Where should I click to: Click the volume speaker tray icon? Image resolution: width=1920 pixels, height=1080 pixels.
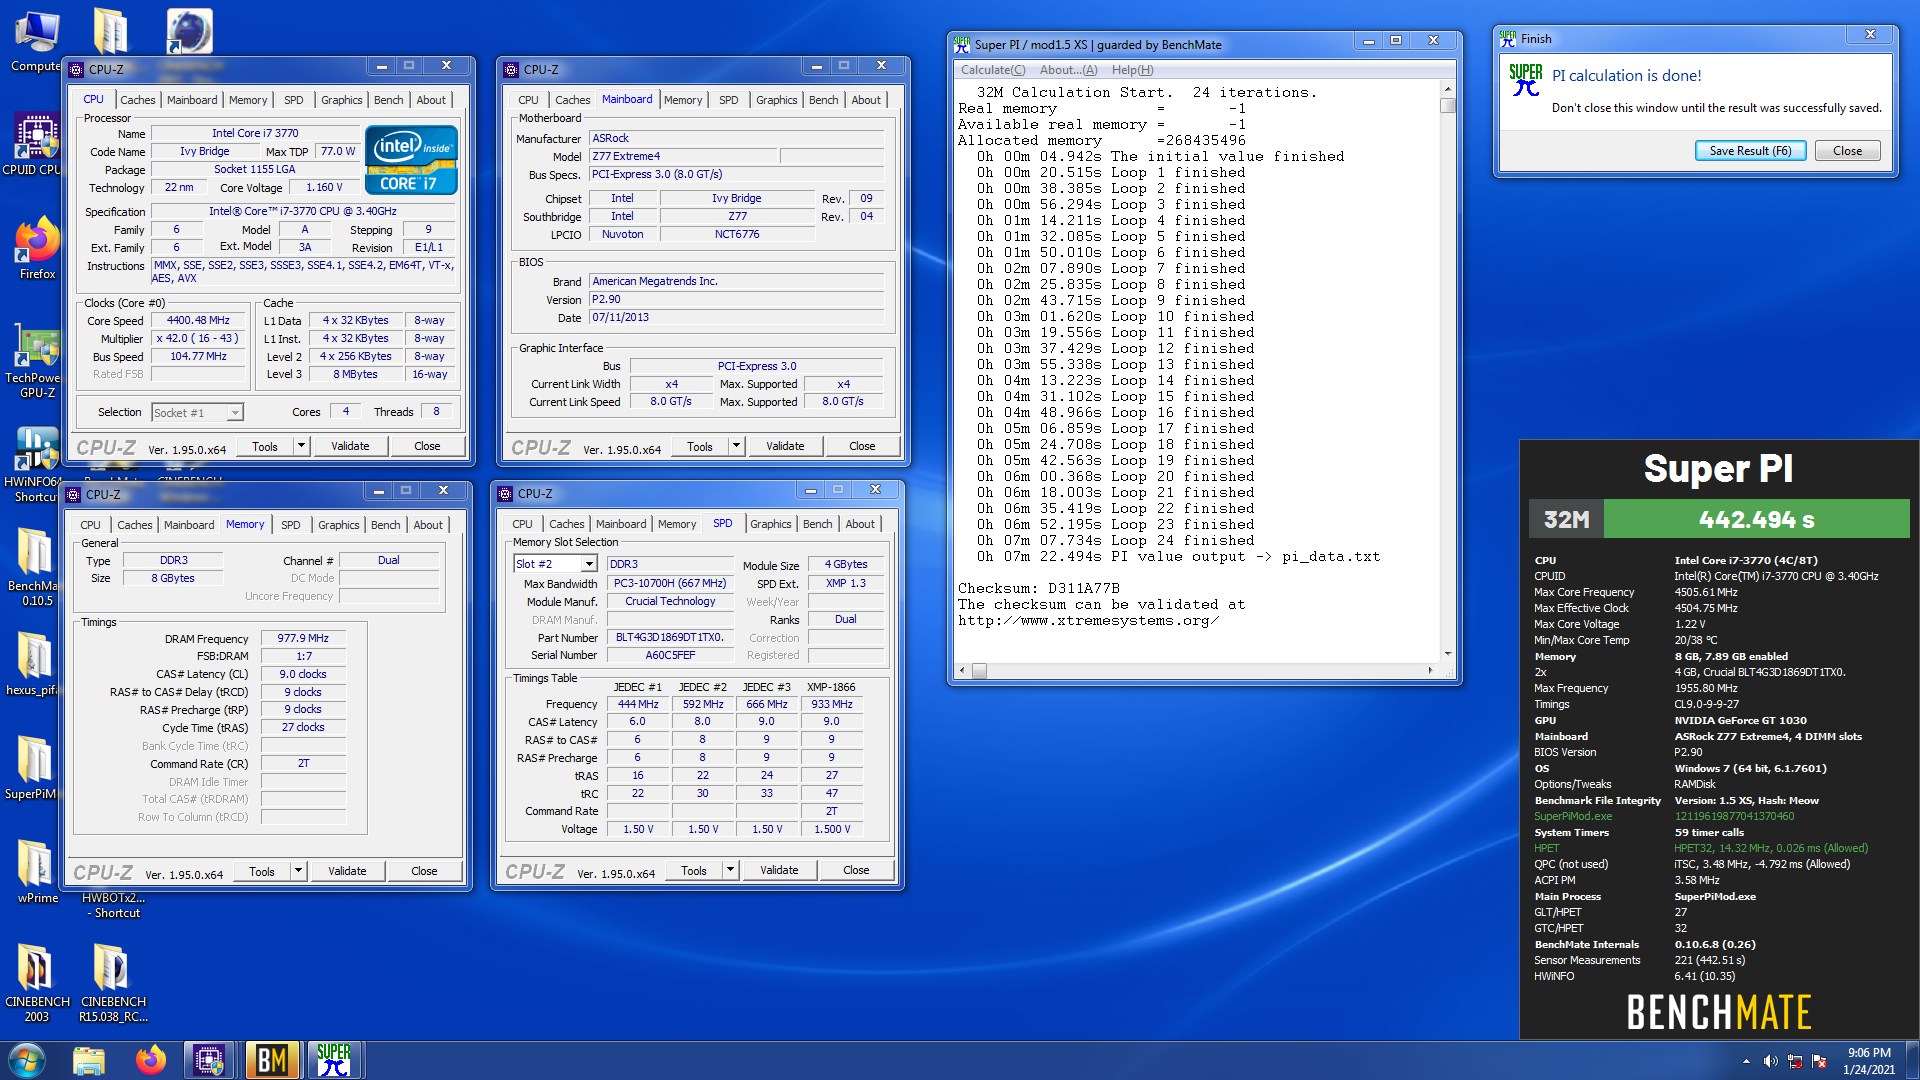[1770, 1061]
